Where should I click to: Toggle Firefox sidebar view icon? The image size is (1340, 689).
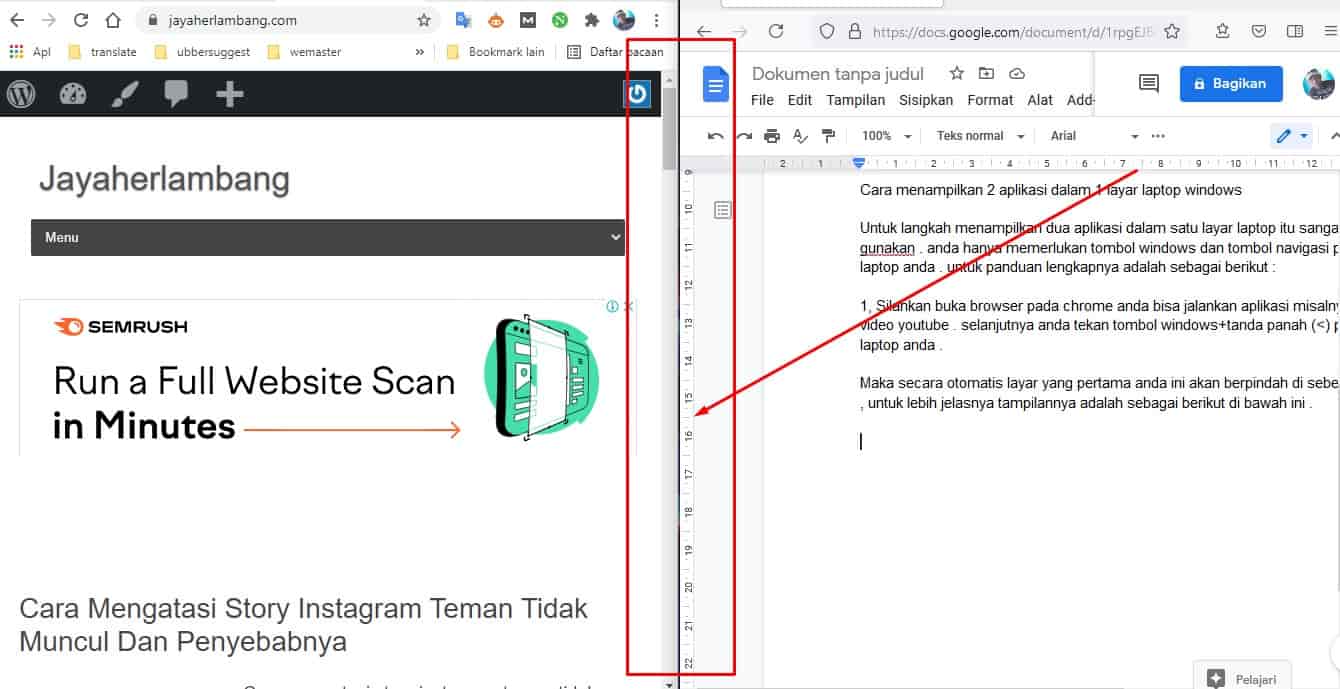click(x=1295, y=32)
